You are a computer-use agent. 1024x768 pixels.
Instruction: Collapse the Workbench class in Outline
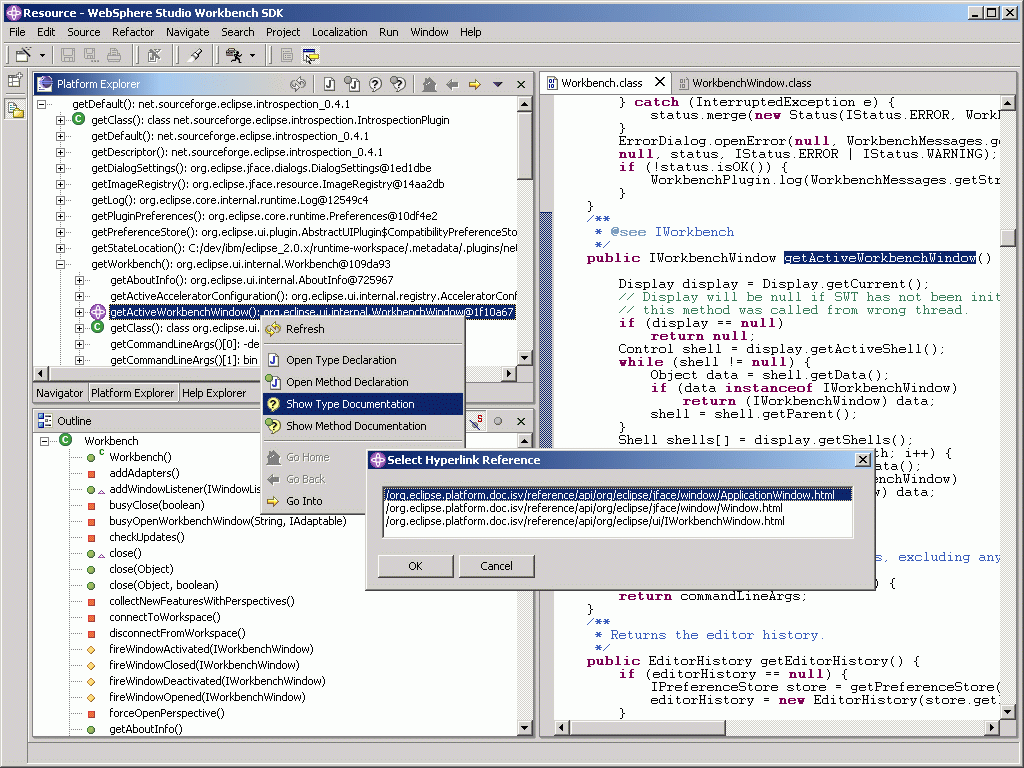tap(44, 441)
